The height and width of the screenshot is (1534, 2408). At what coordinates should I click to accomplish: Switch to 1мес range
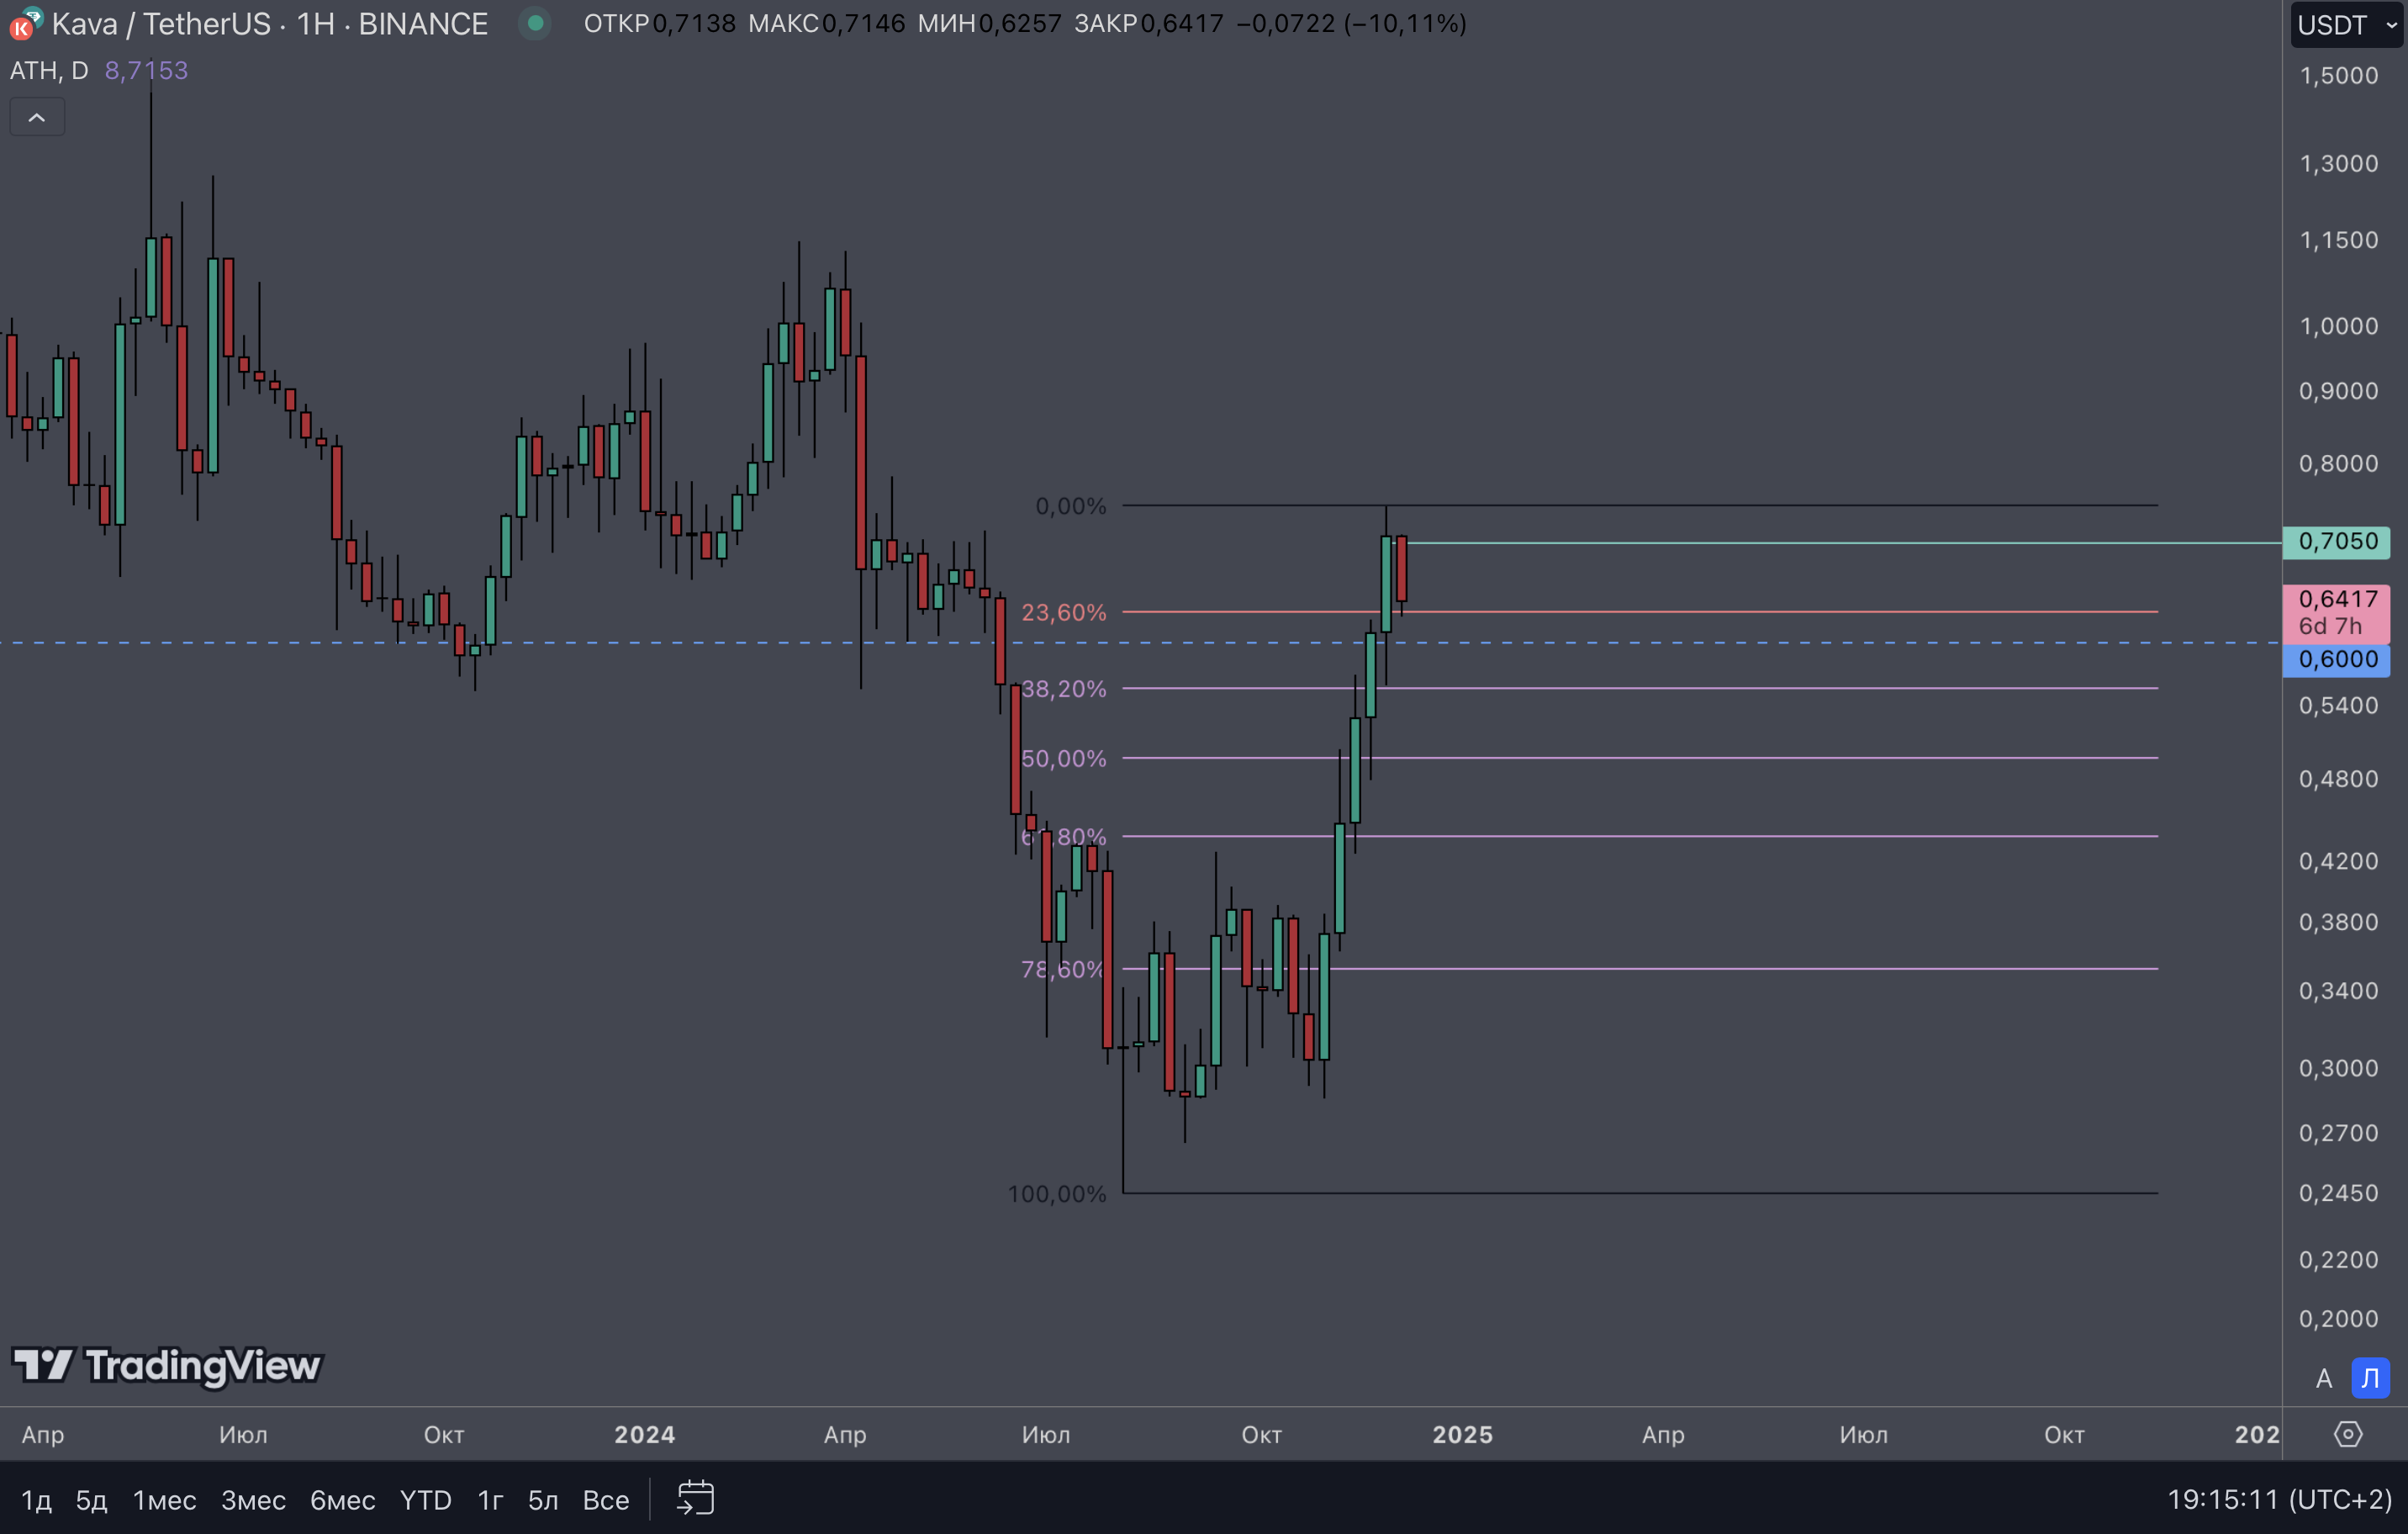click(164, 1500)
